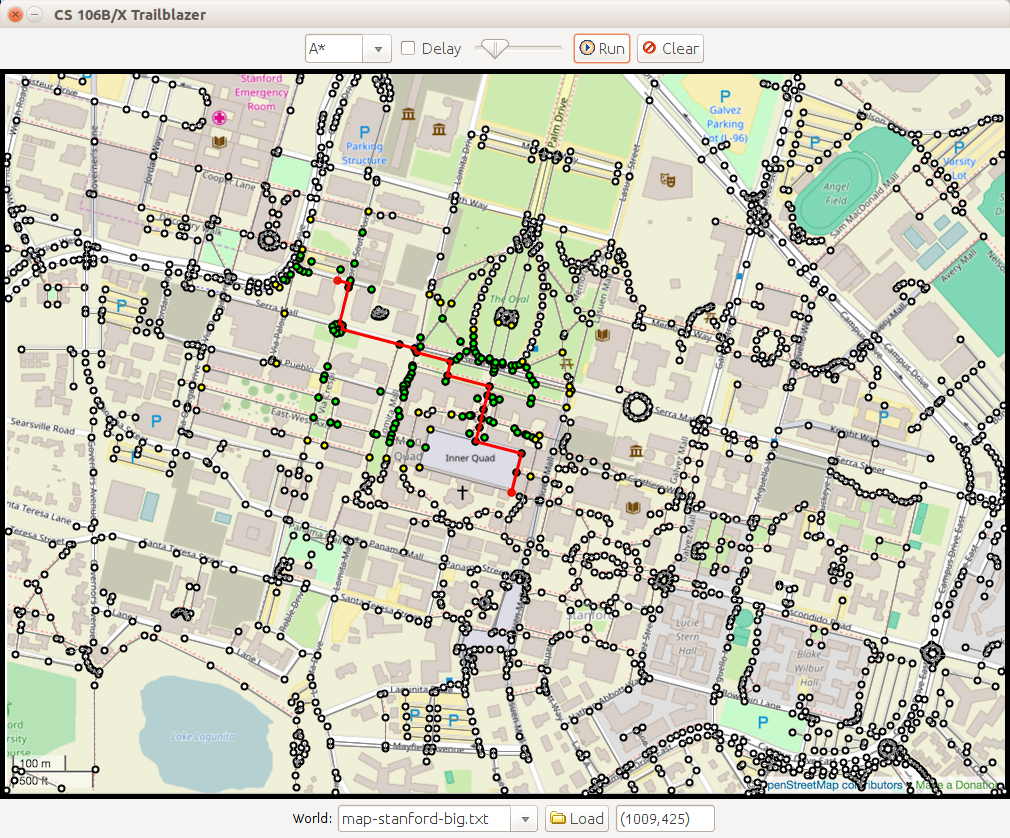Run the pathfinding algorithm
The height and width of the screenshot is (838, 1010).
pos(602,48)
